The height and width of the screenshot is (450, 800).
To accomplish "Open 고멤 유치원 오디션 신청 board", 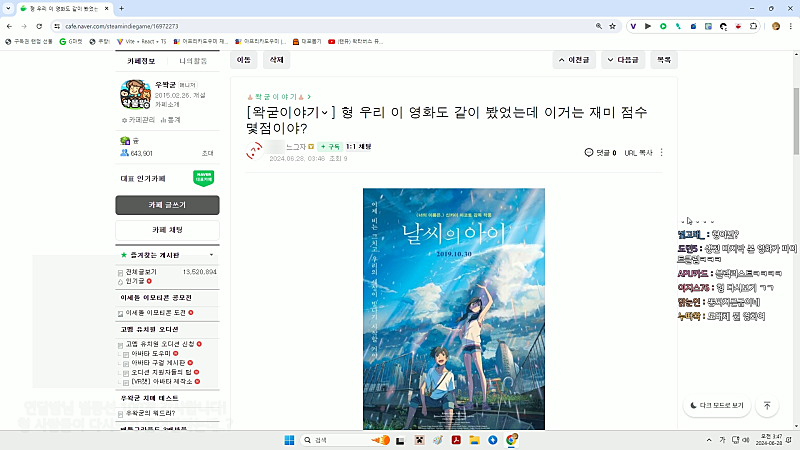I will click(160, 344).
